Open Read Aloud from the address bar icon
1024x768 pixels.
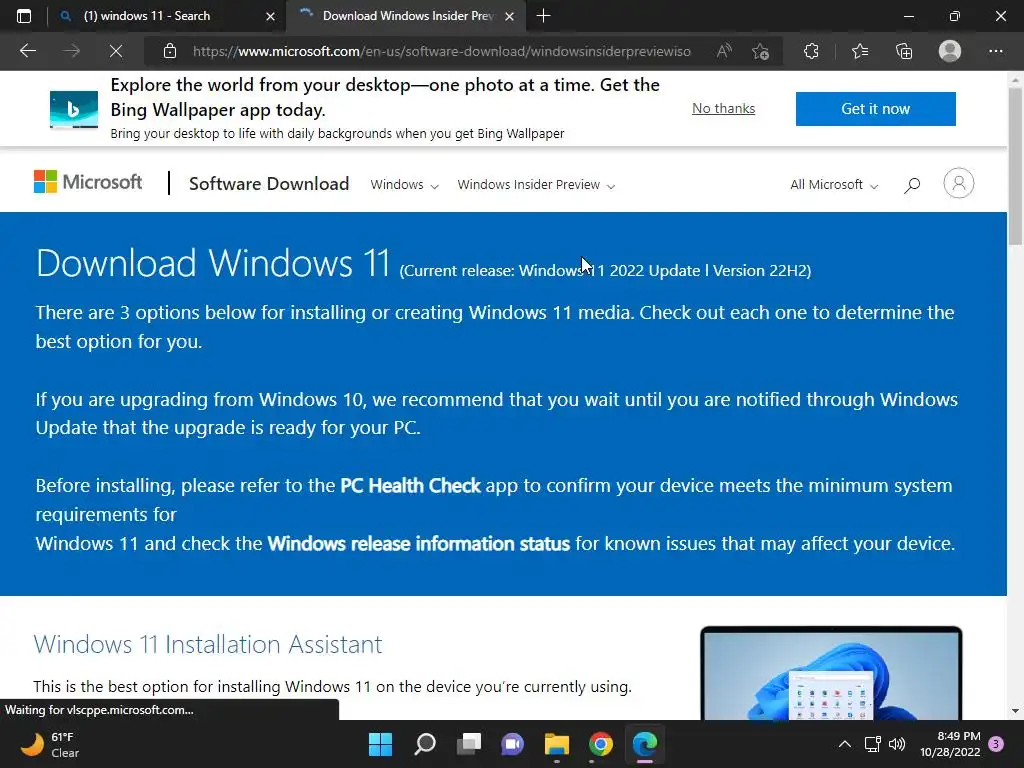[724, 51]
